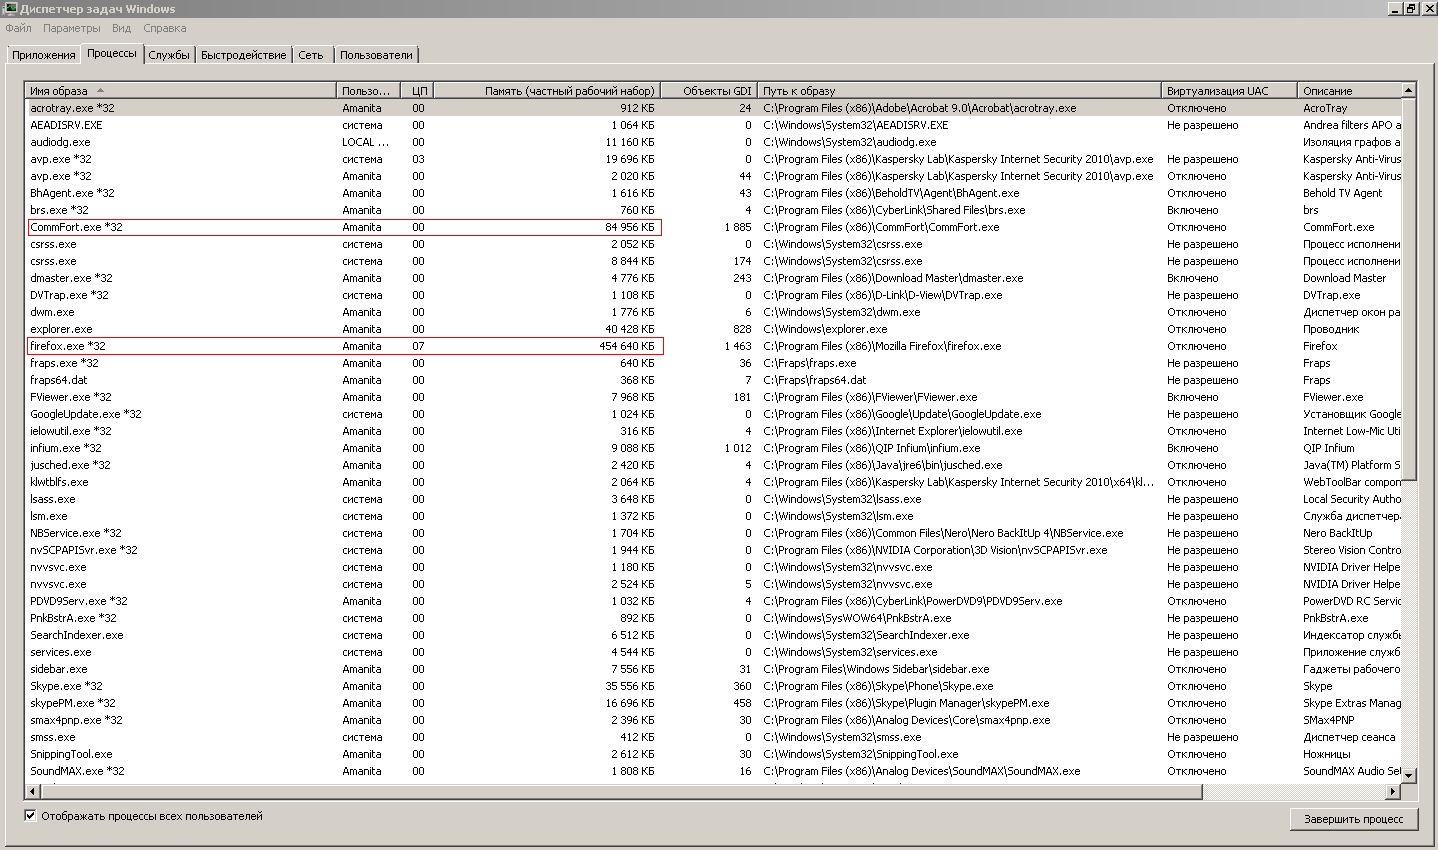Select the CommFort.exe *32 process

pos(714,227)
